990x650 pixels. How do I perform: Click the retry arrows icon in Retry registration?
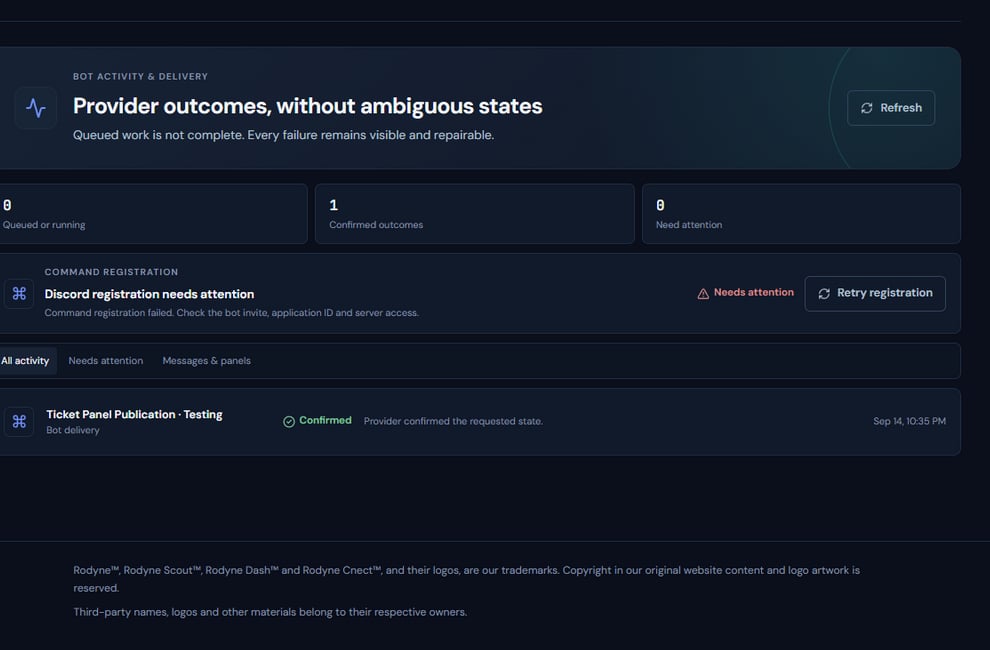824,293
